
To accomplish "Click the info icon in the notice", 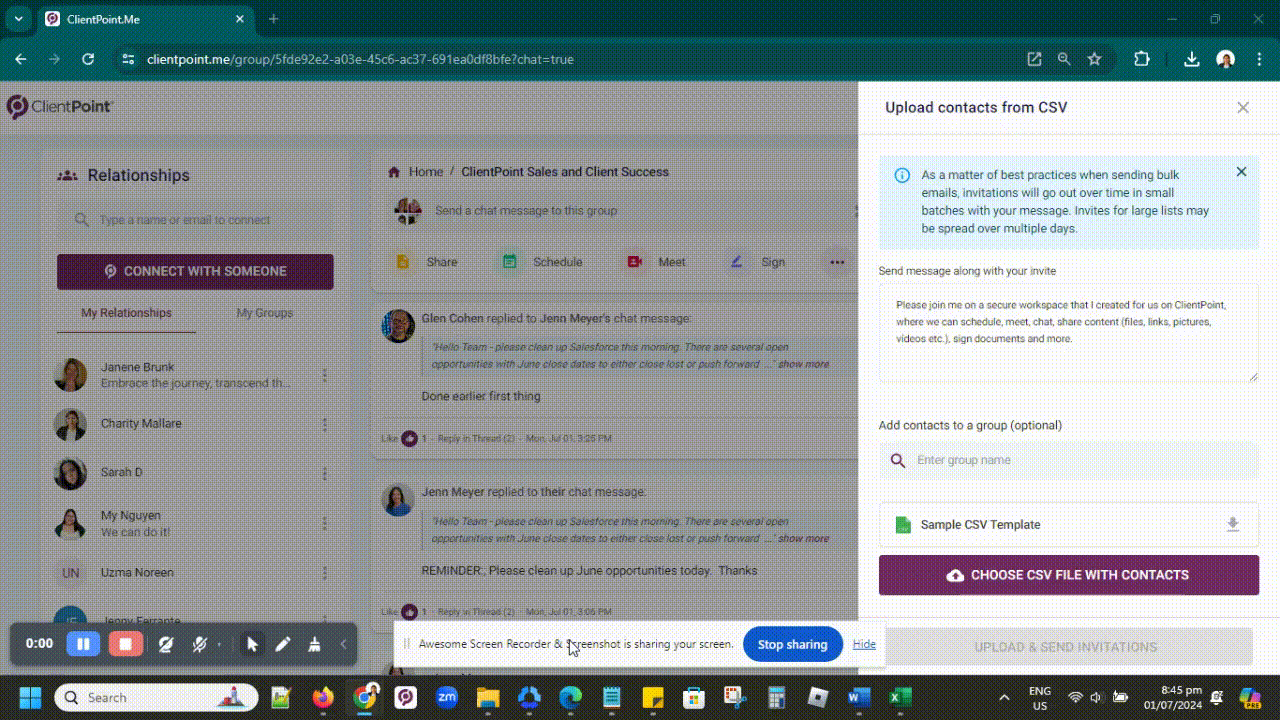I will (x=902, y=175).
